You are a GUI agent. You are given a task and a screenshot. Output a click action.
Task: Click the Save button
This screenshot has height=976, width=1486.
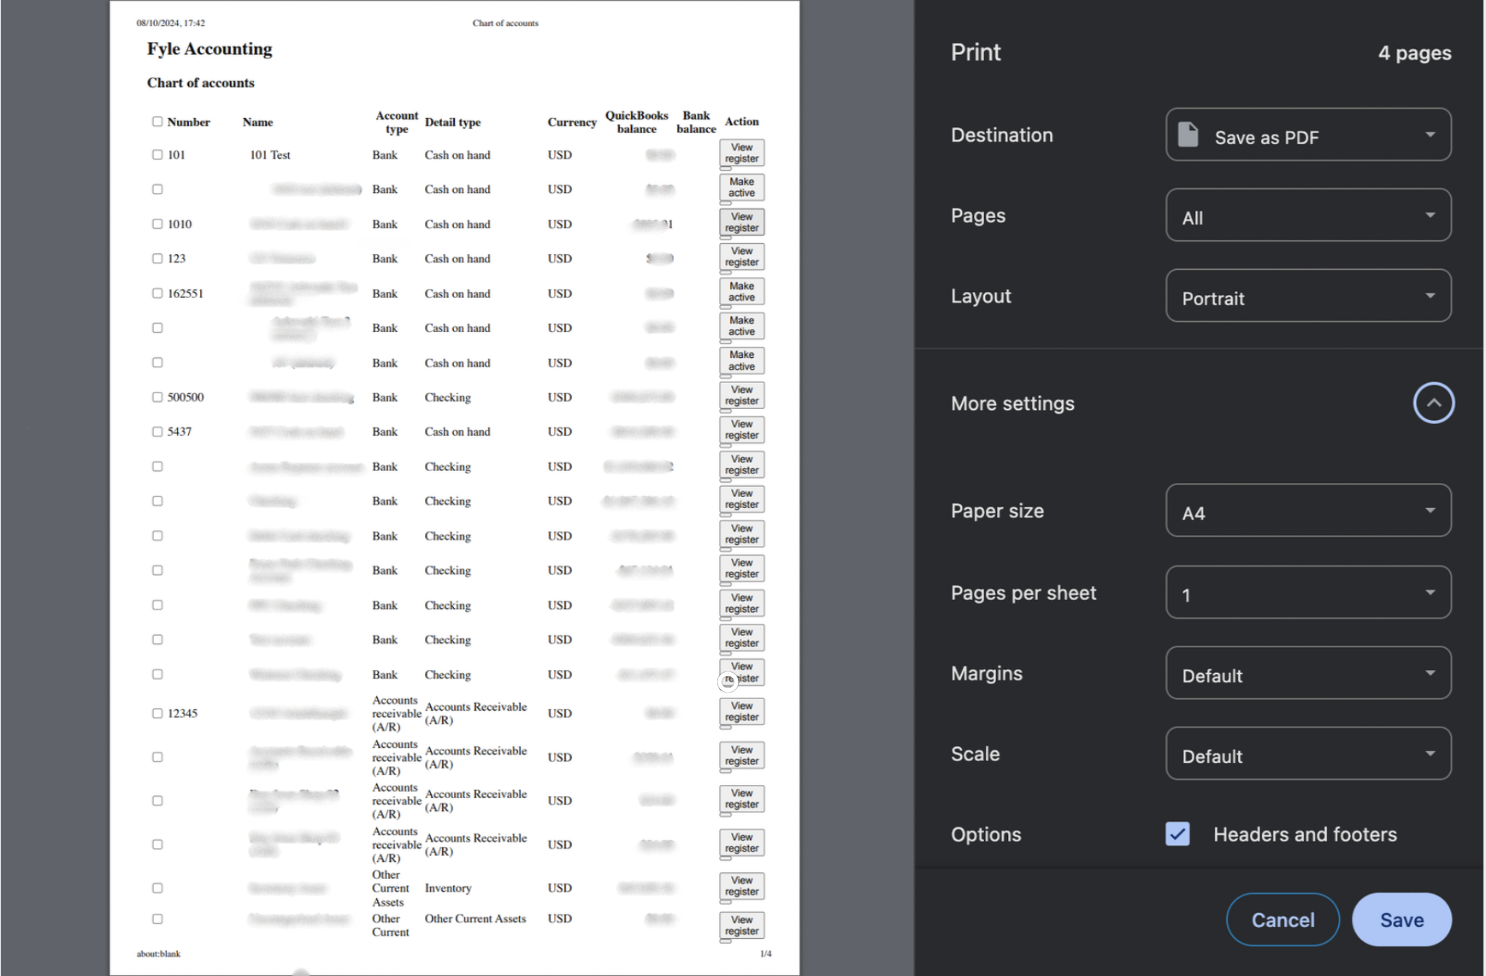point(1402,920)
